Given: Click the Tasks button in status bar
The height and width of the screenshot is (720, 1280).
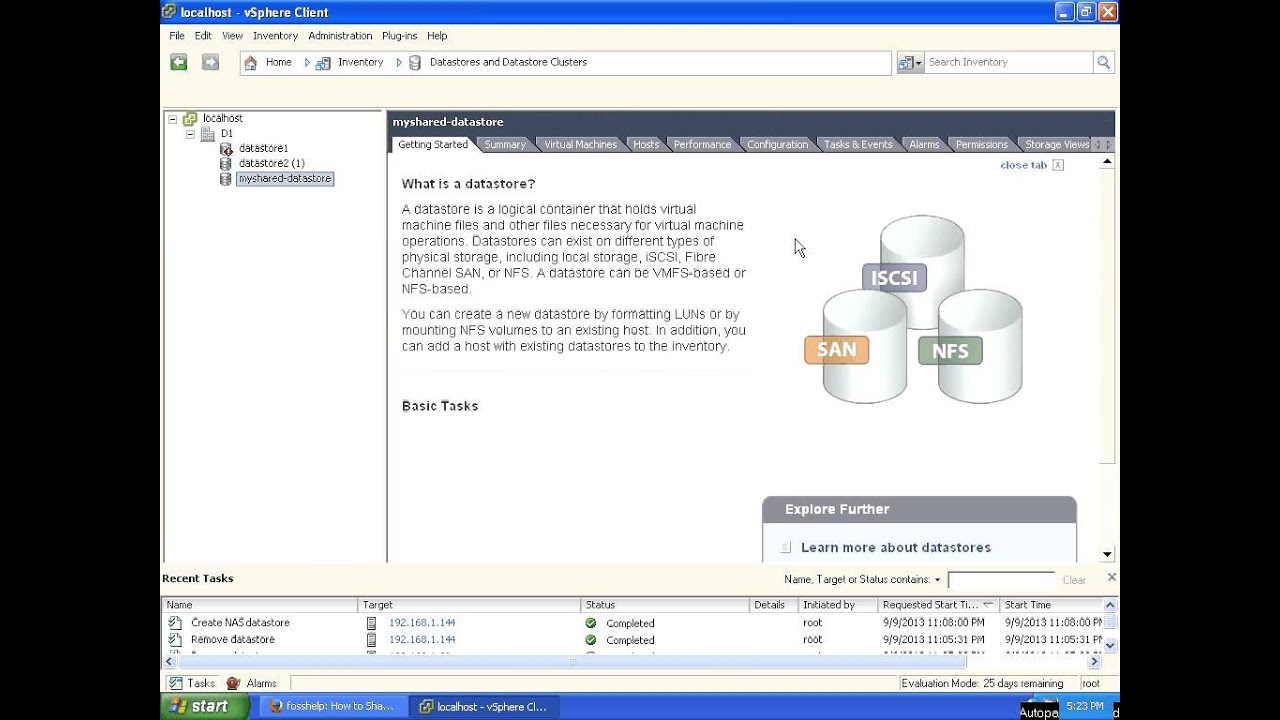Looking at the screenshot, I should 191,684.
